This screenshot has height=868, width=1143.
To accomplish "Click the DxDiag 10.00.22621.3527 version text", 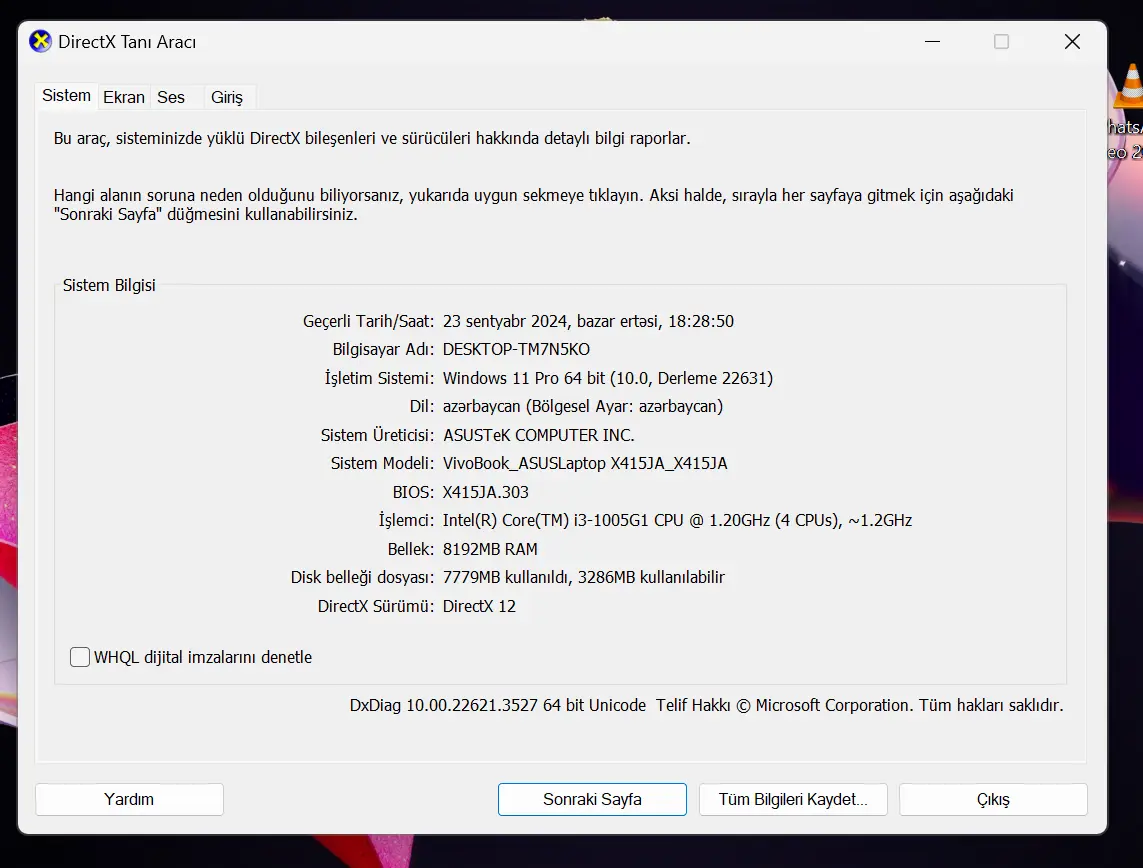I will point(497,705).
